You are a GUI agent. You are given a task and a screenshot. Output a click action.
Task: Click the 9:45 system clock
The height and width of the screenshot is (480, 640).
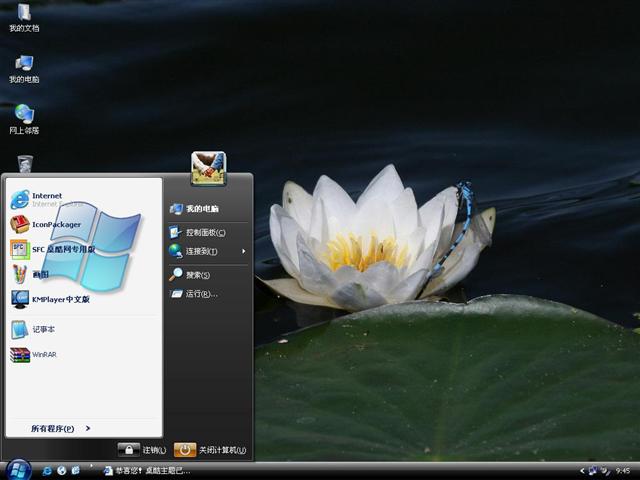[x=623, y=471]
